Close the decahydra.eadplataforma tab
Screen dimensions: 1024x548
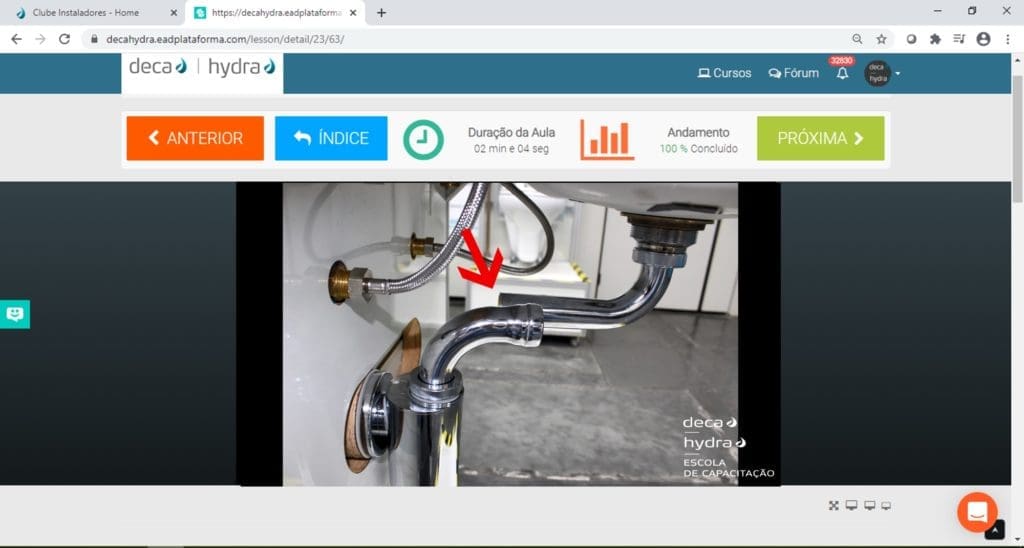[x=353, y=12]
